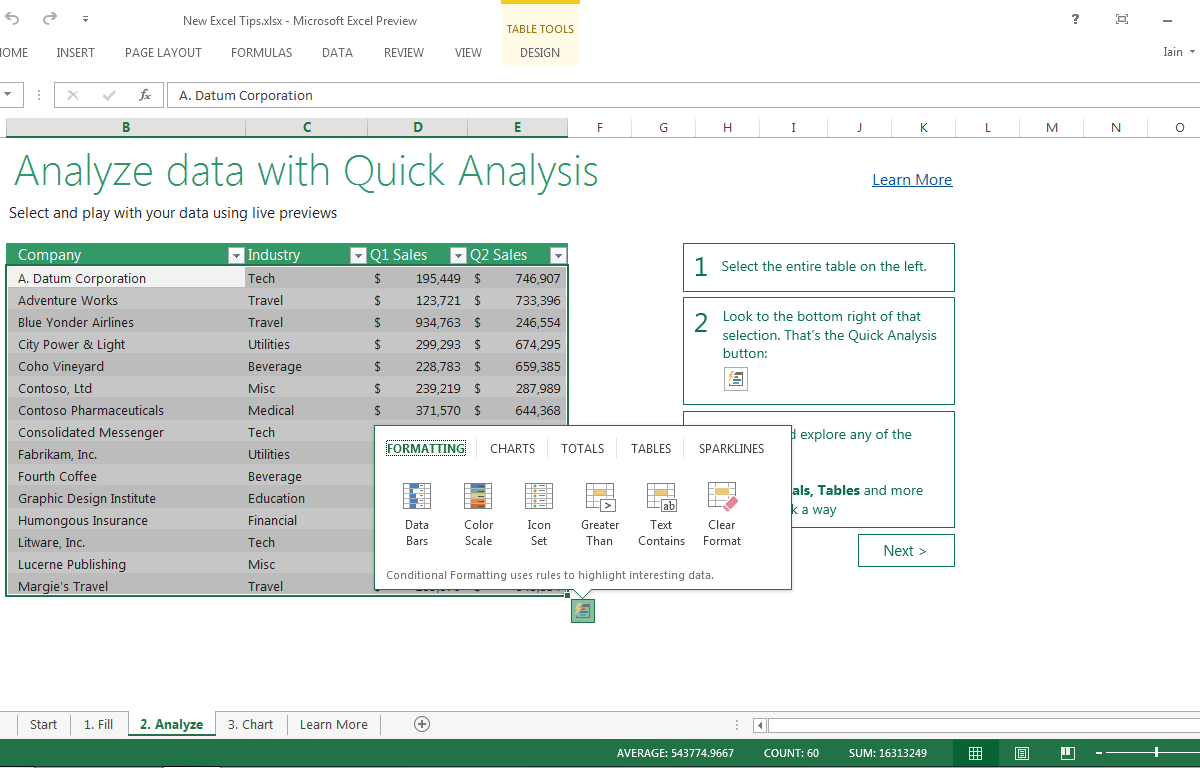
Task: Click the horizontal scrollbar left arrow
Action: [x=760, y=725]
